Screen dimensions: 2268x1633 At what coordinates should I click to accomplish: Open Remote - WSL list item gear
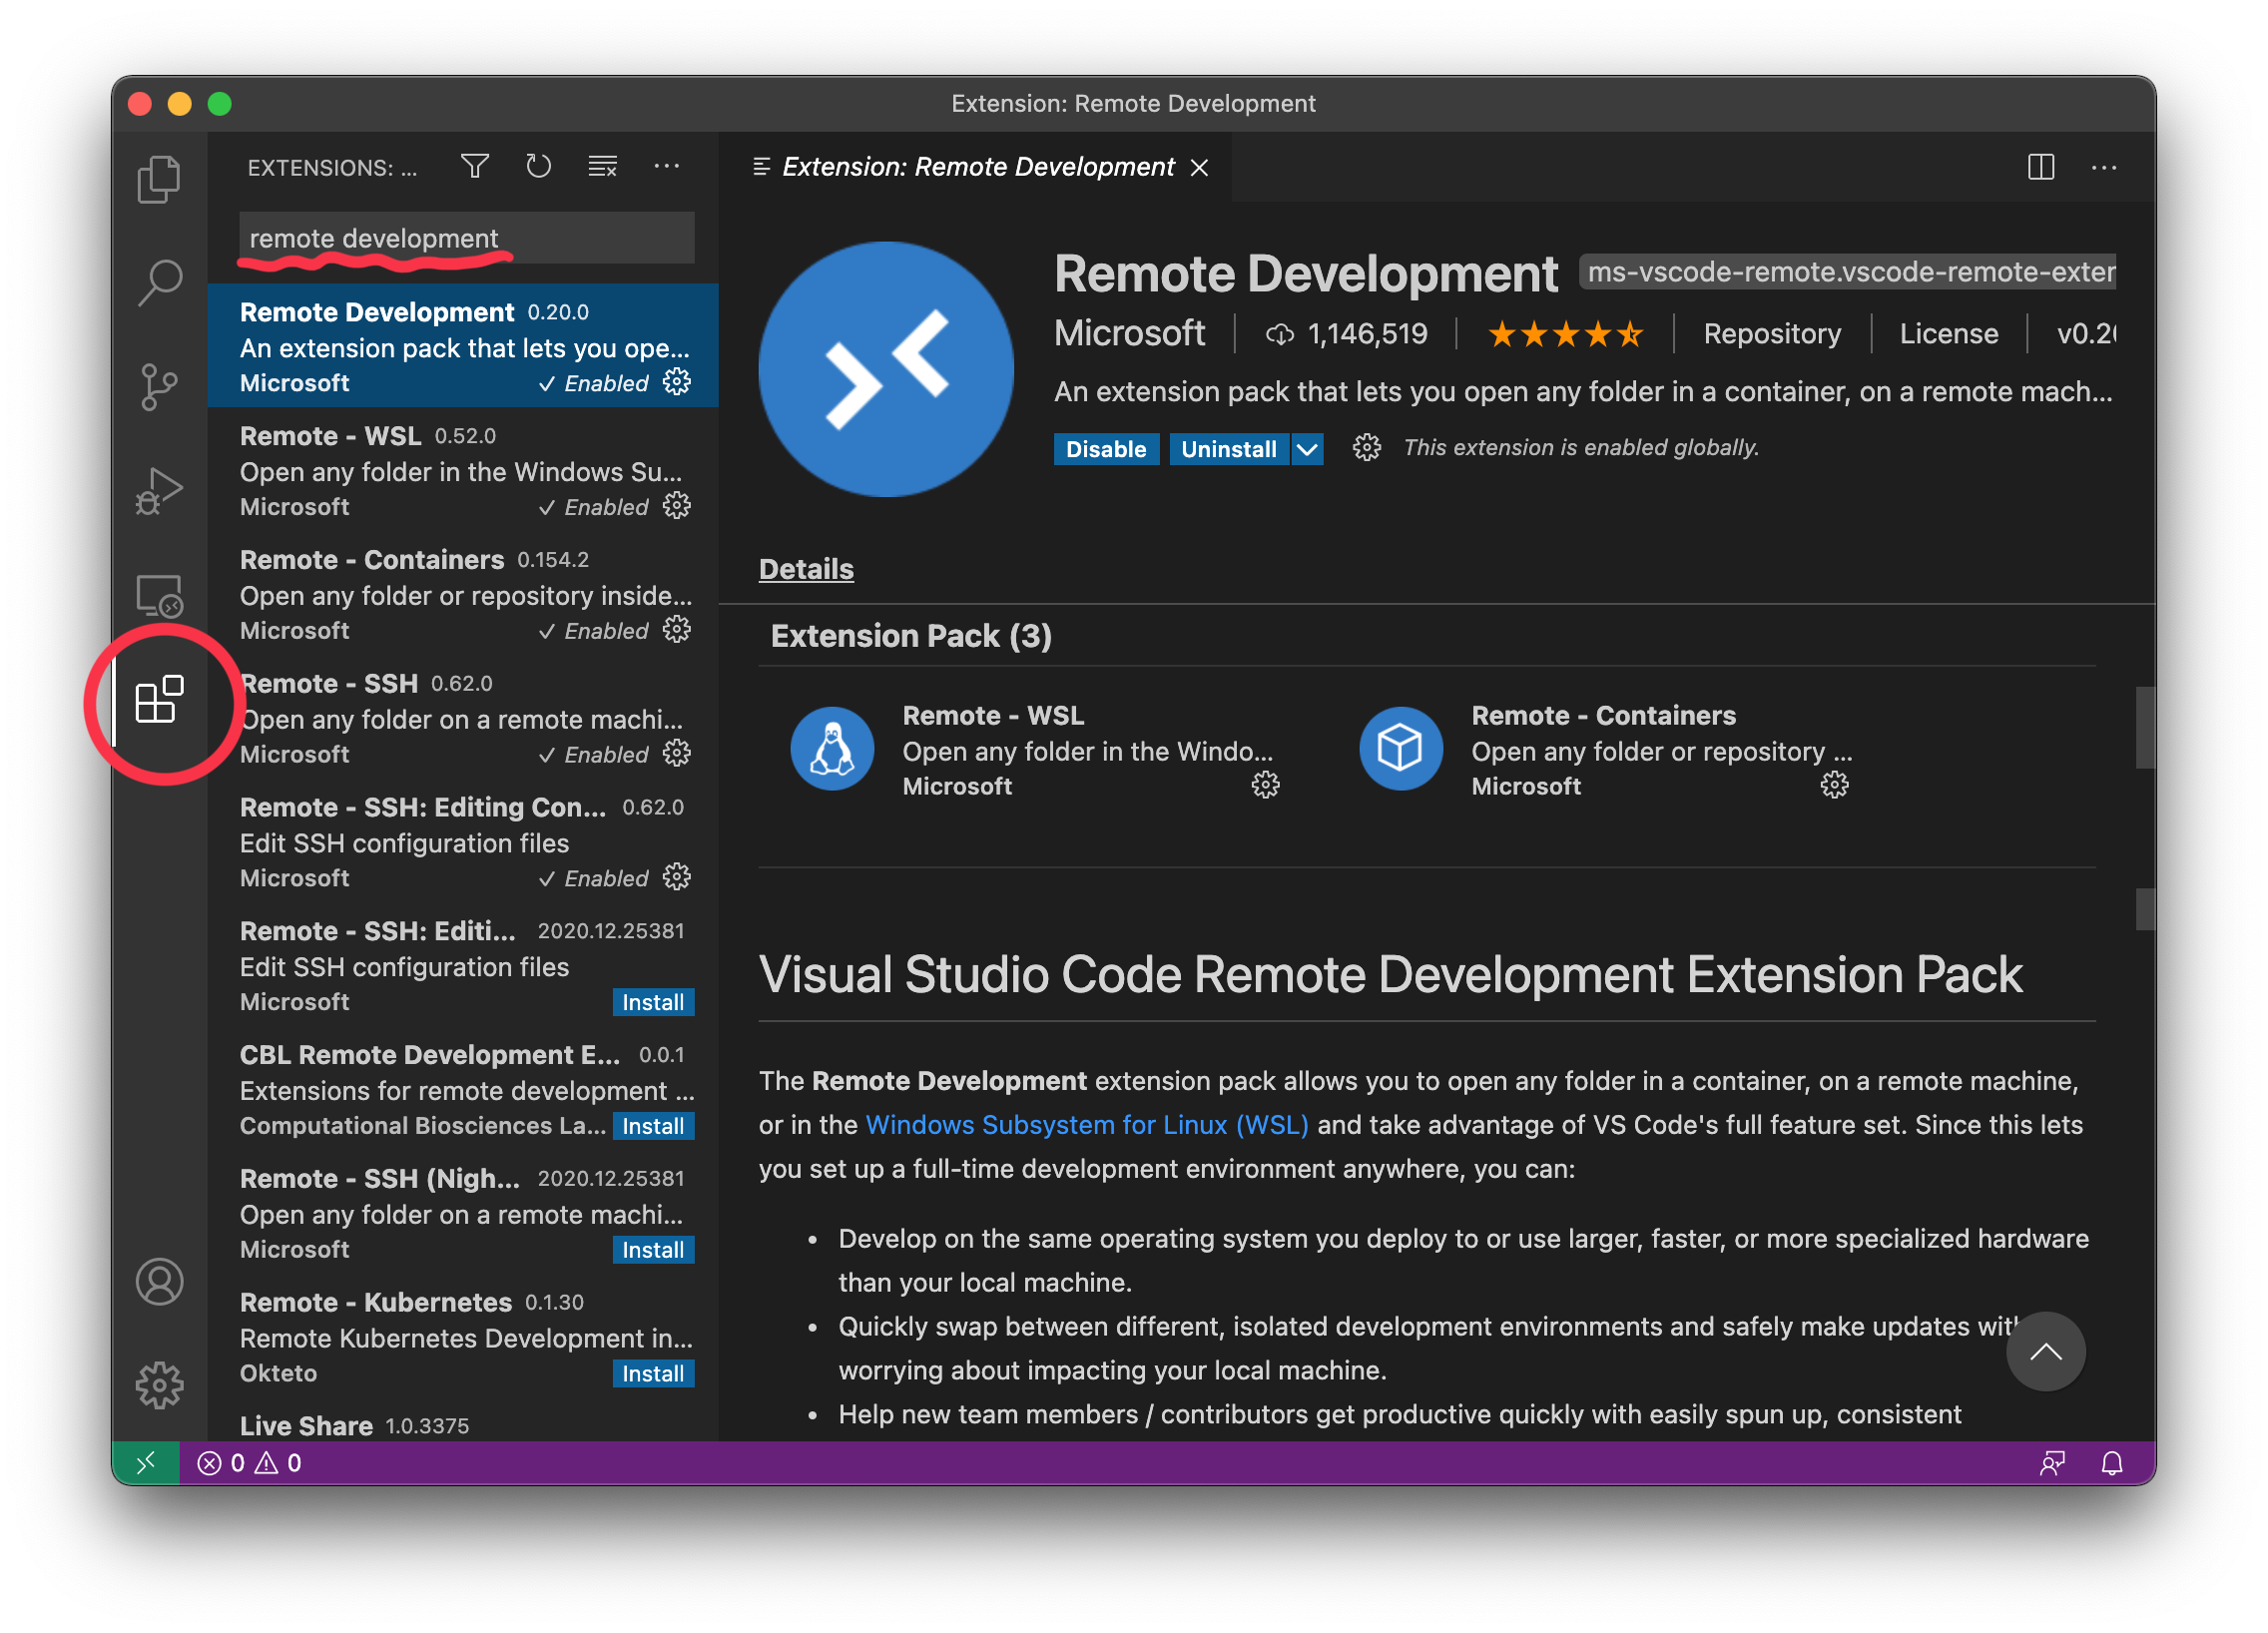point(677,506)
